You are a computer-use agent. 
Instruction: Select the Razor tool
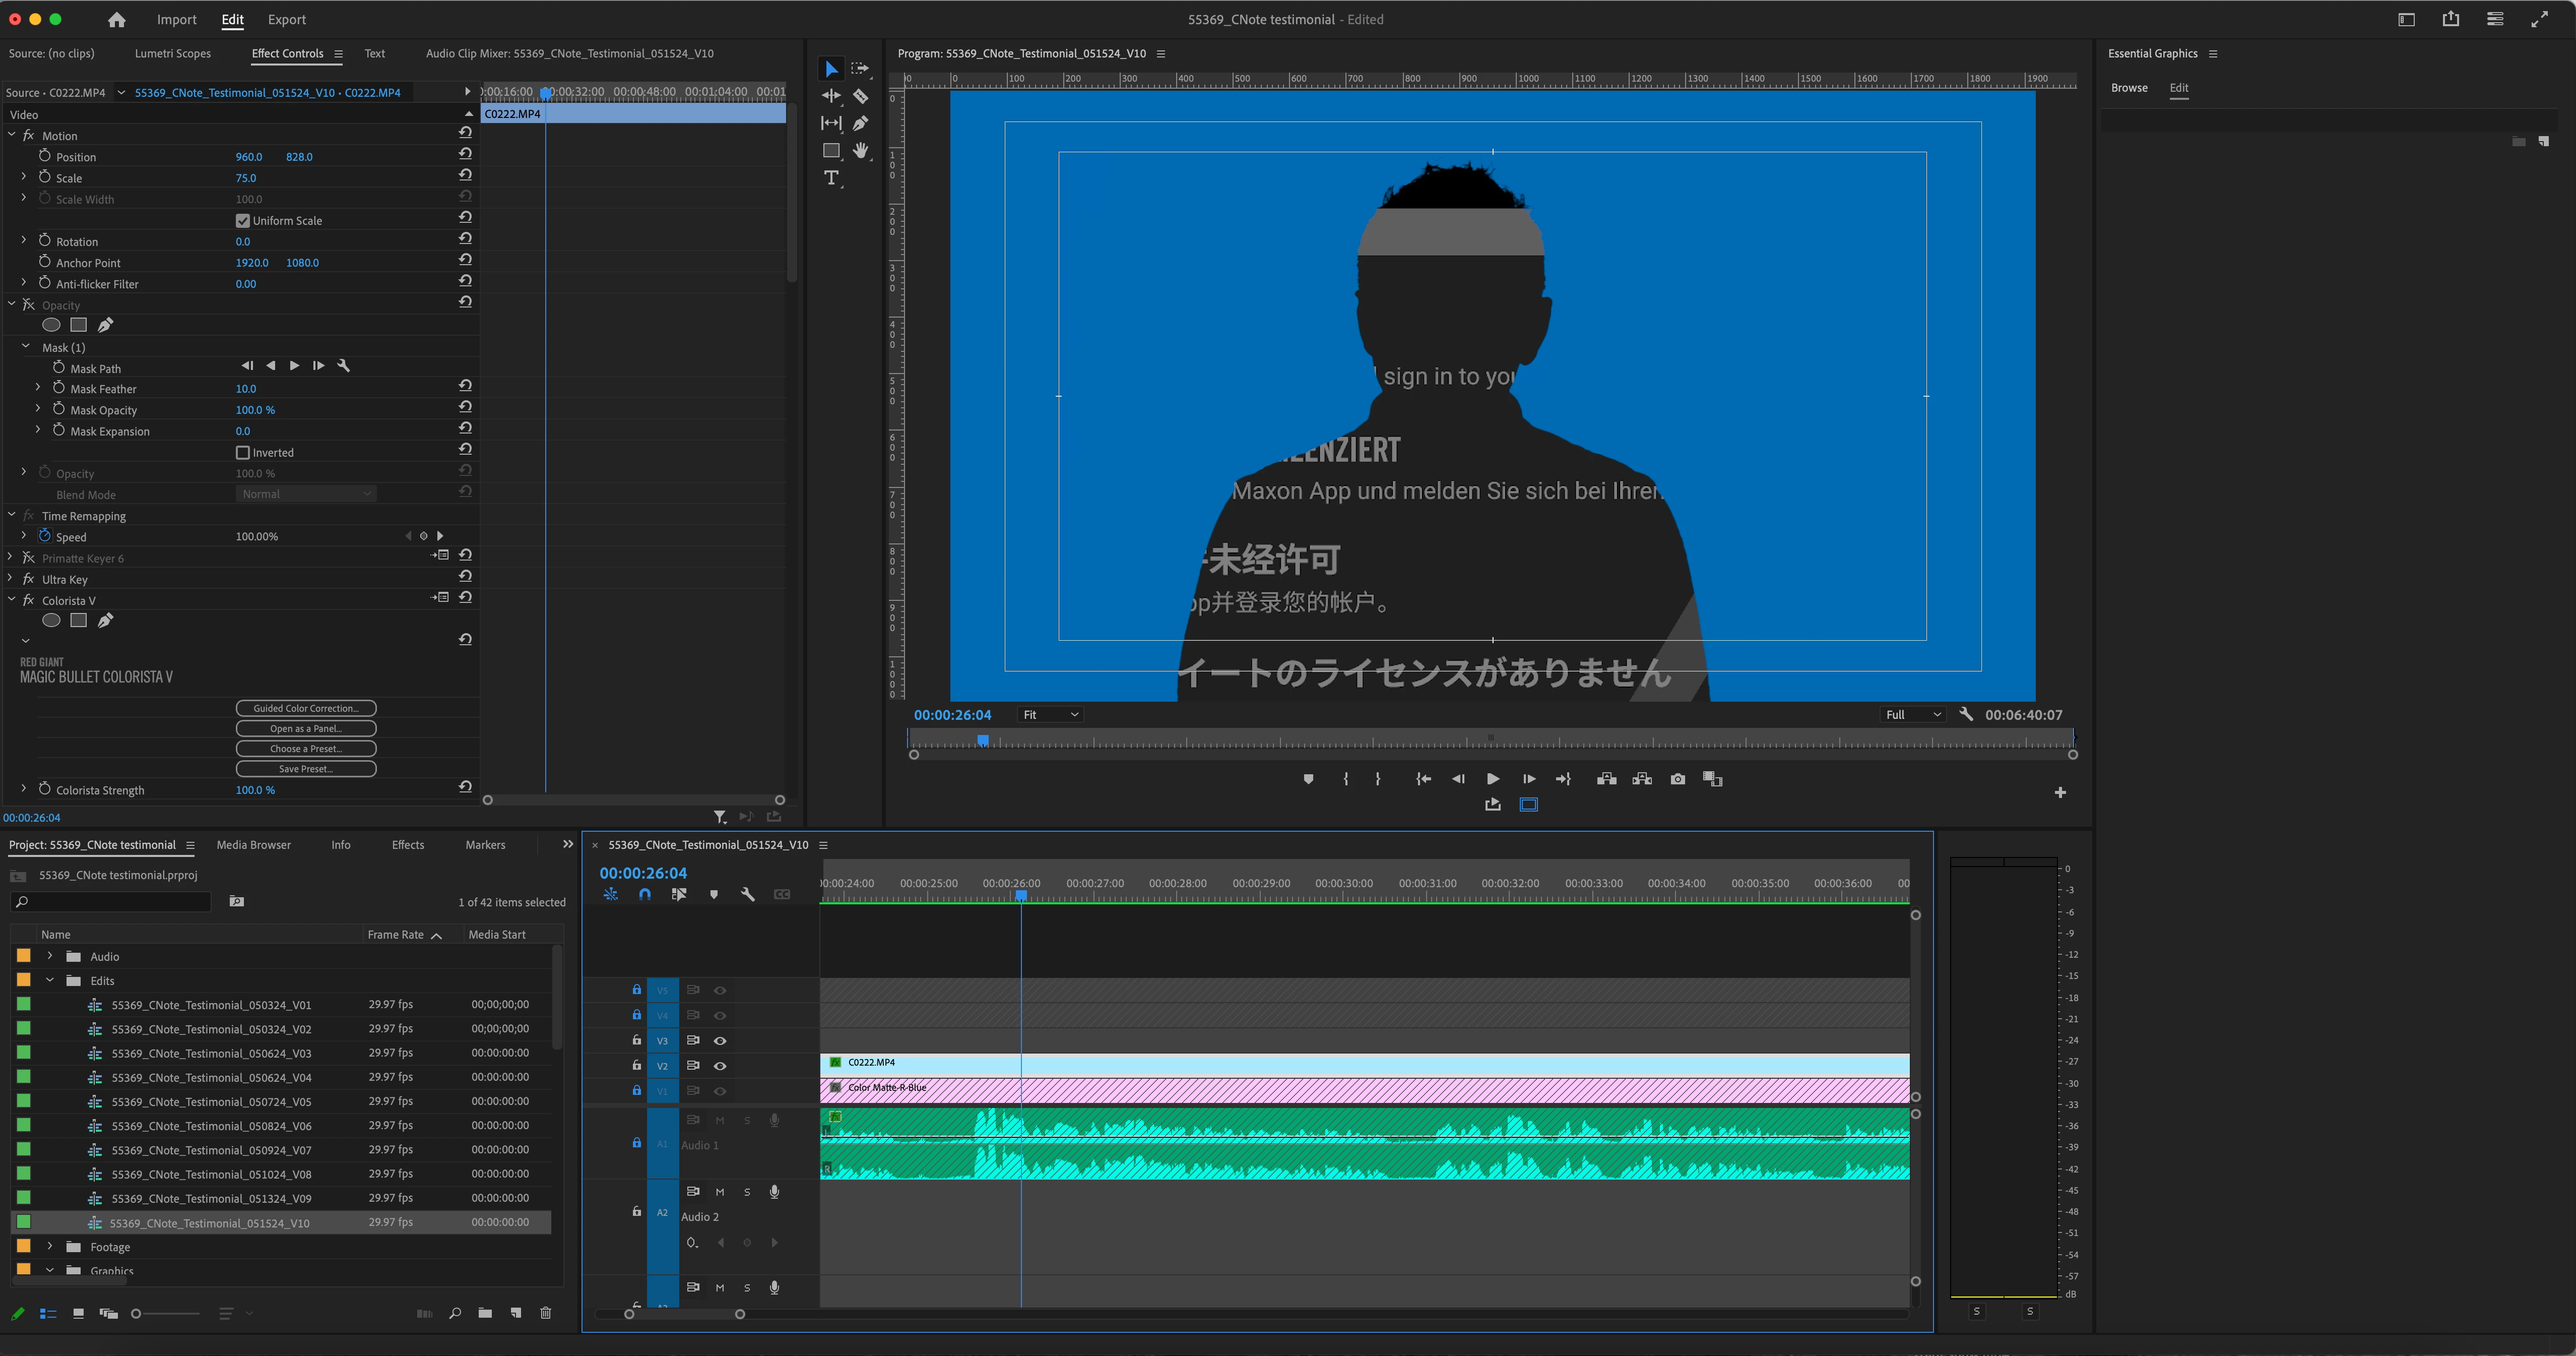point(860,96)
